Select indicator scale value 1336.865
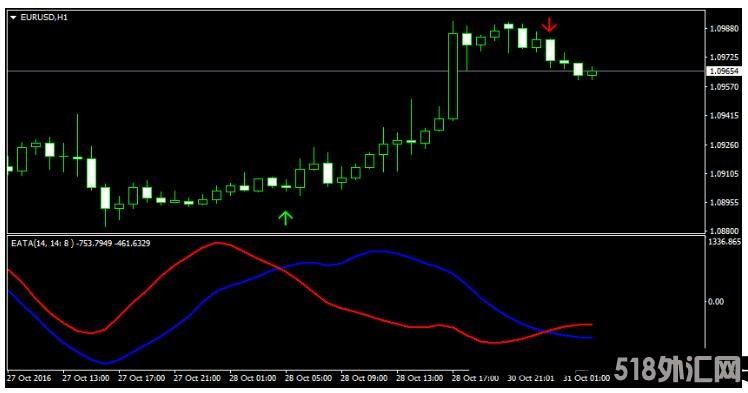748x393 pixels. tap(725, 242)
